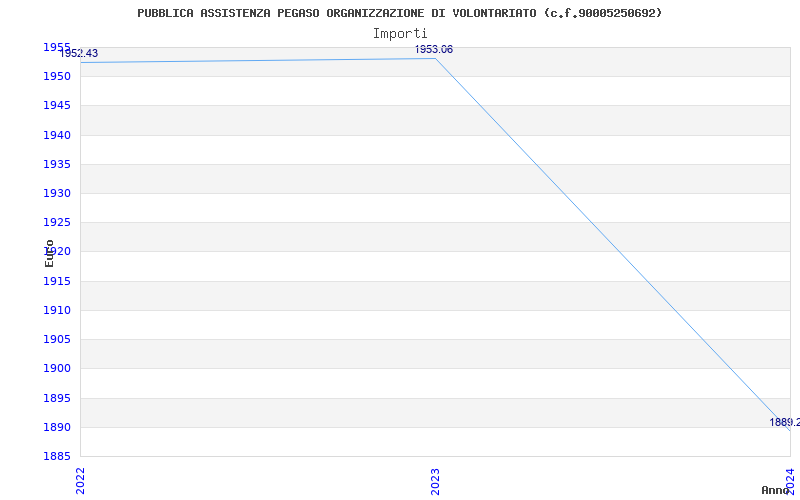Click the 1915 y-axis tick label

point(57,281)
